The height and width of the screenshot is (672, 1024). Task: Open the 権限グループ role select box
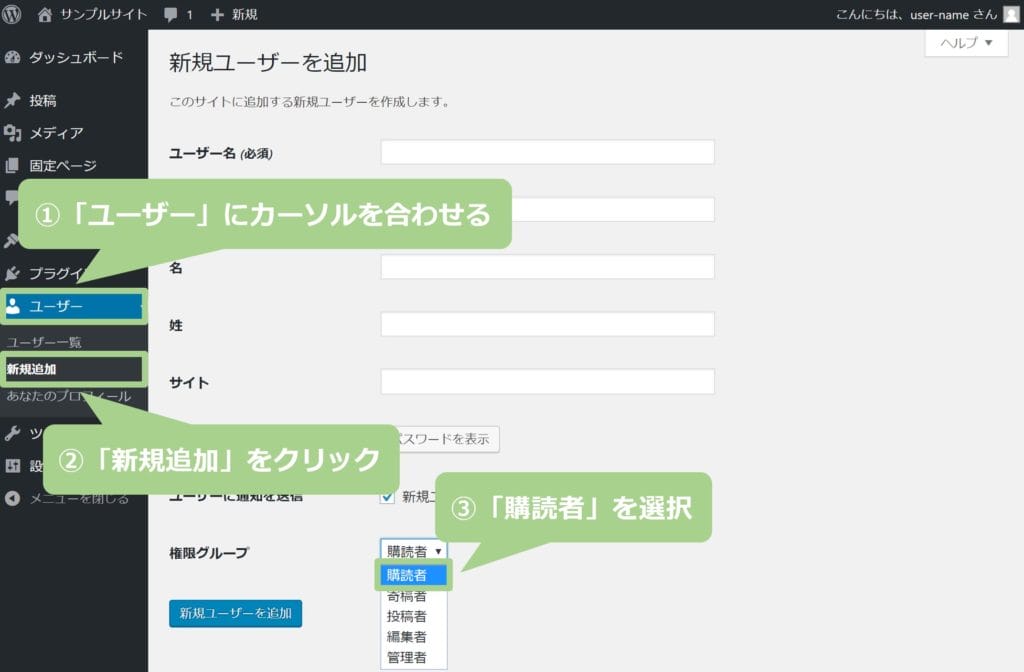413,551
